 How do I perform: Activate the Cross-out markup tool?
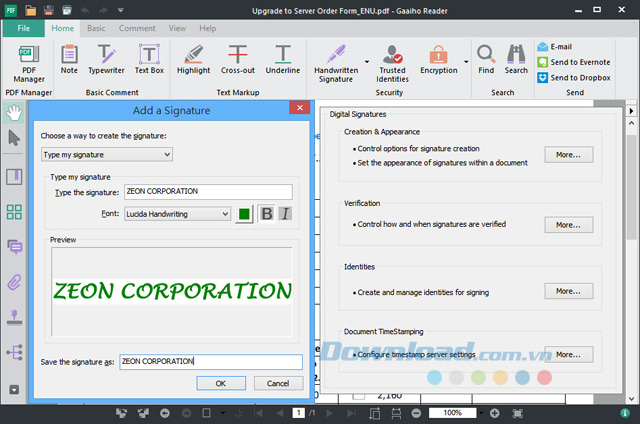pyautogui.click(x=238, y=60)
